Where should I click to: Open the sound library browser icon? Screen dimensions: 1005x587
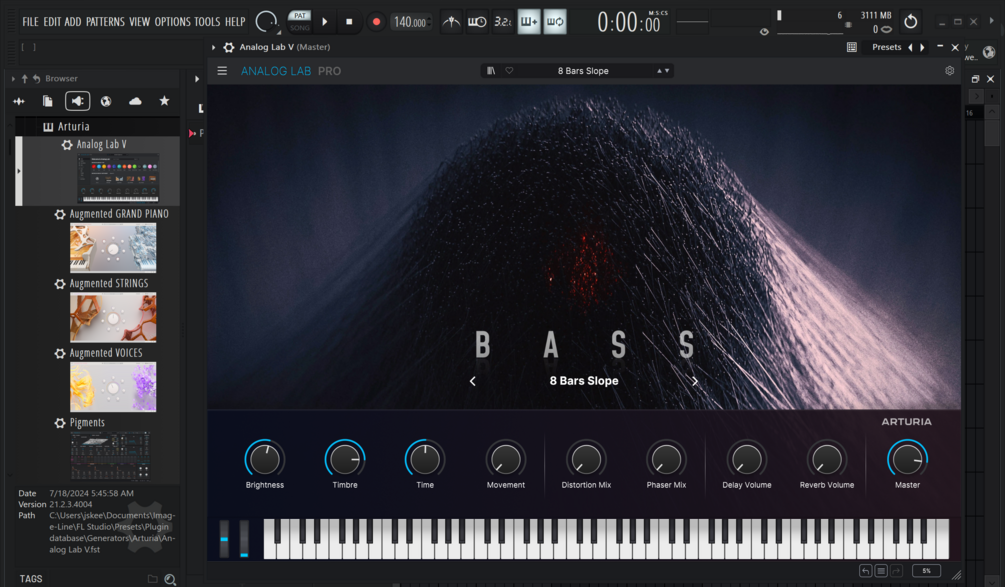point(491,70)
